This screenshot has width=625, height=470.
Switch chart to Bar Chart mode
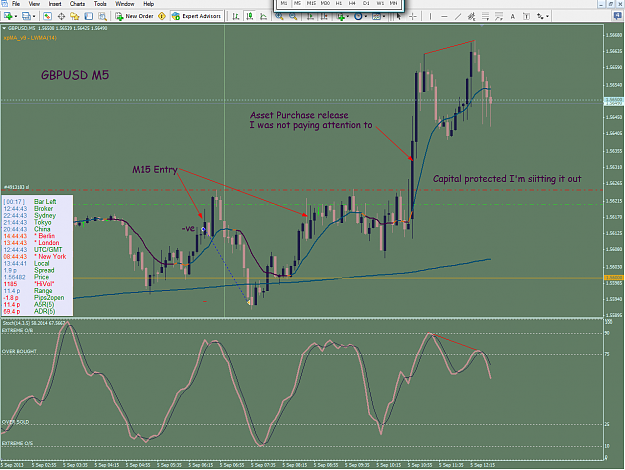click(x=236, y=16)
